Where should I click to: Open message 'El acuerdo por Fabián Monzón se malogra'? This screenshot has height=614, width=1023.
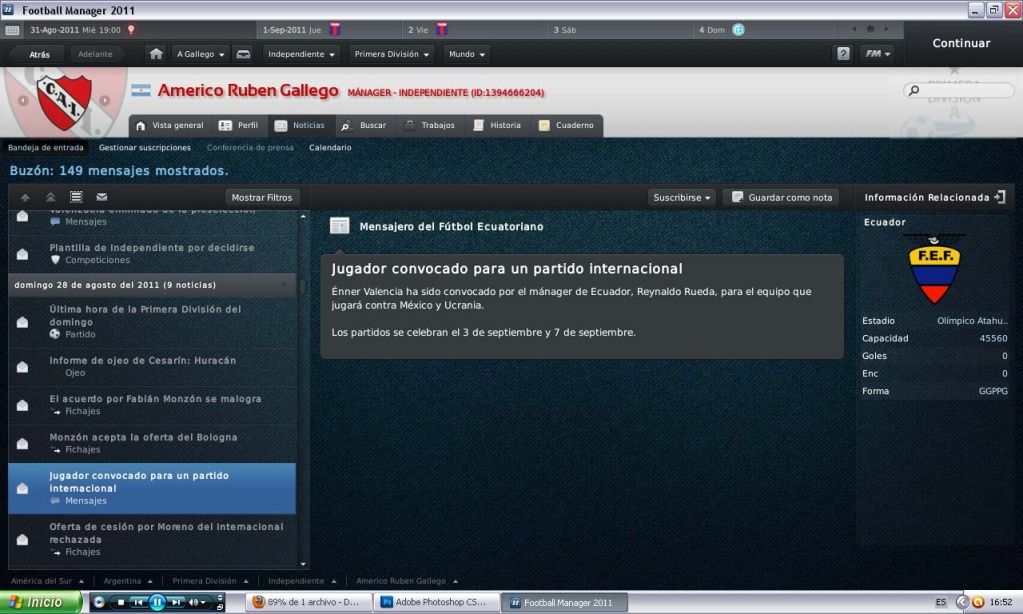pyautogui.click(x=152, y=405)
